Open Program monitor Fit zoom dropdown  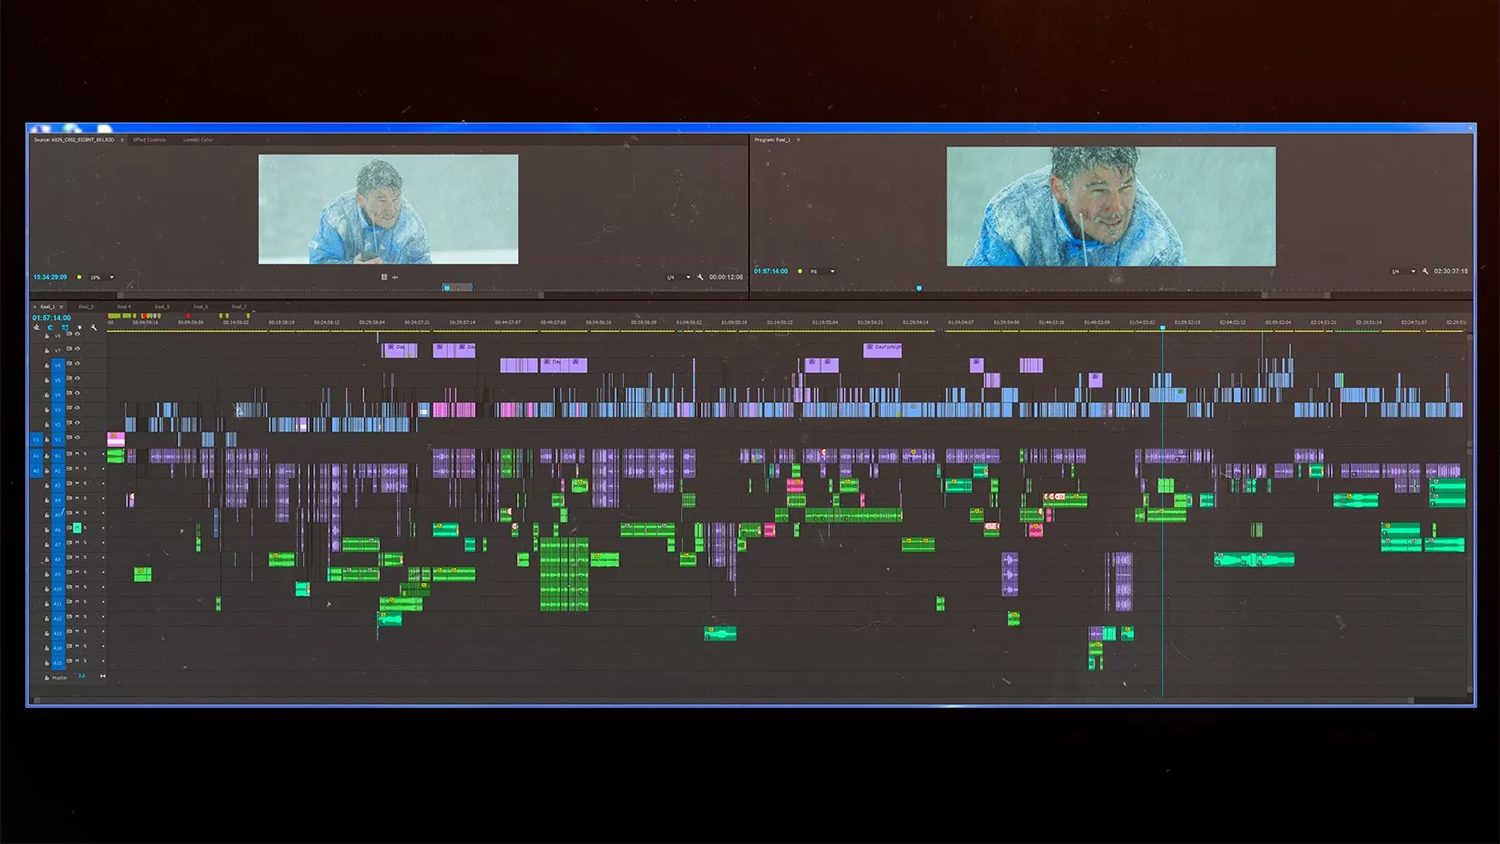822,271
